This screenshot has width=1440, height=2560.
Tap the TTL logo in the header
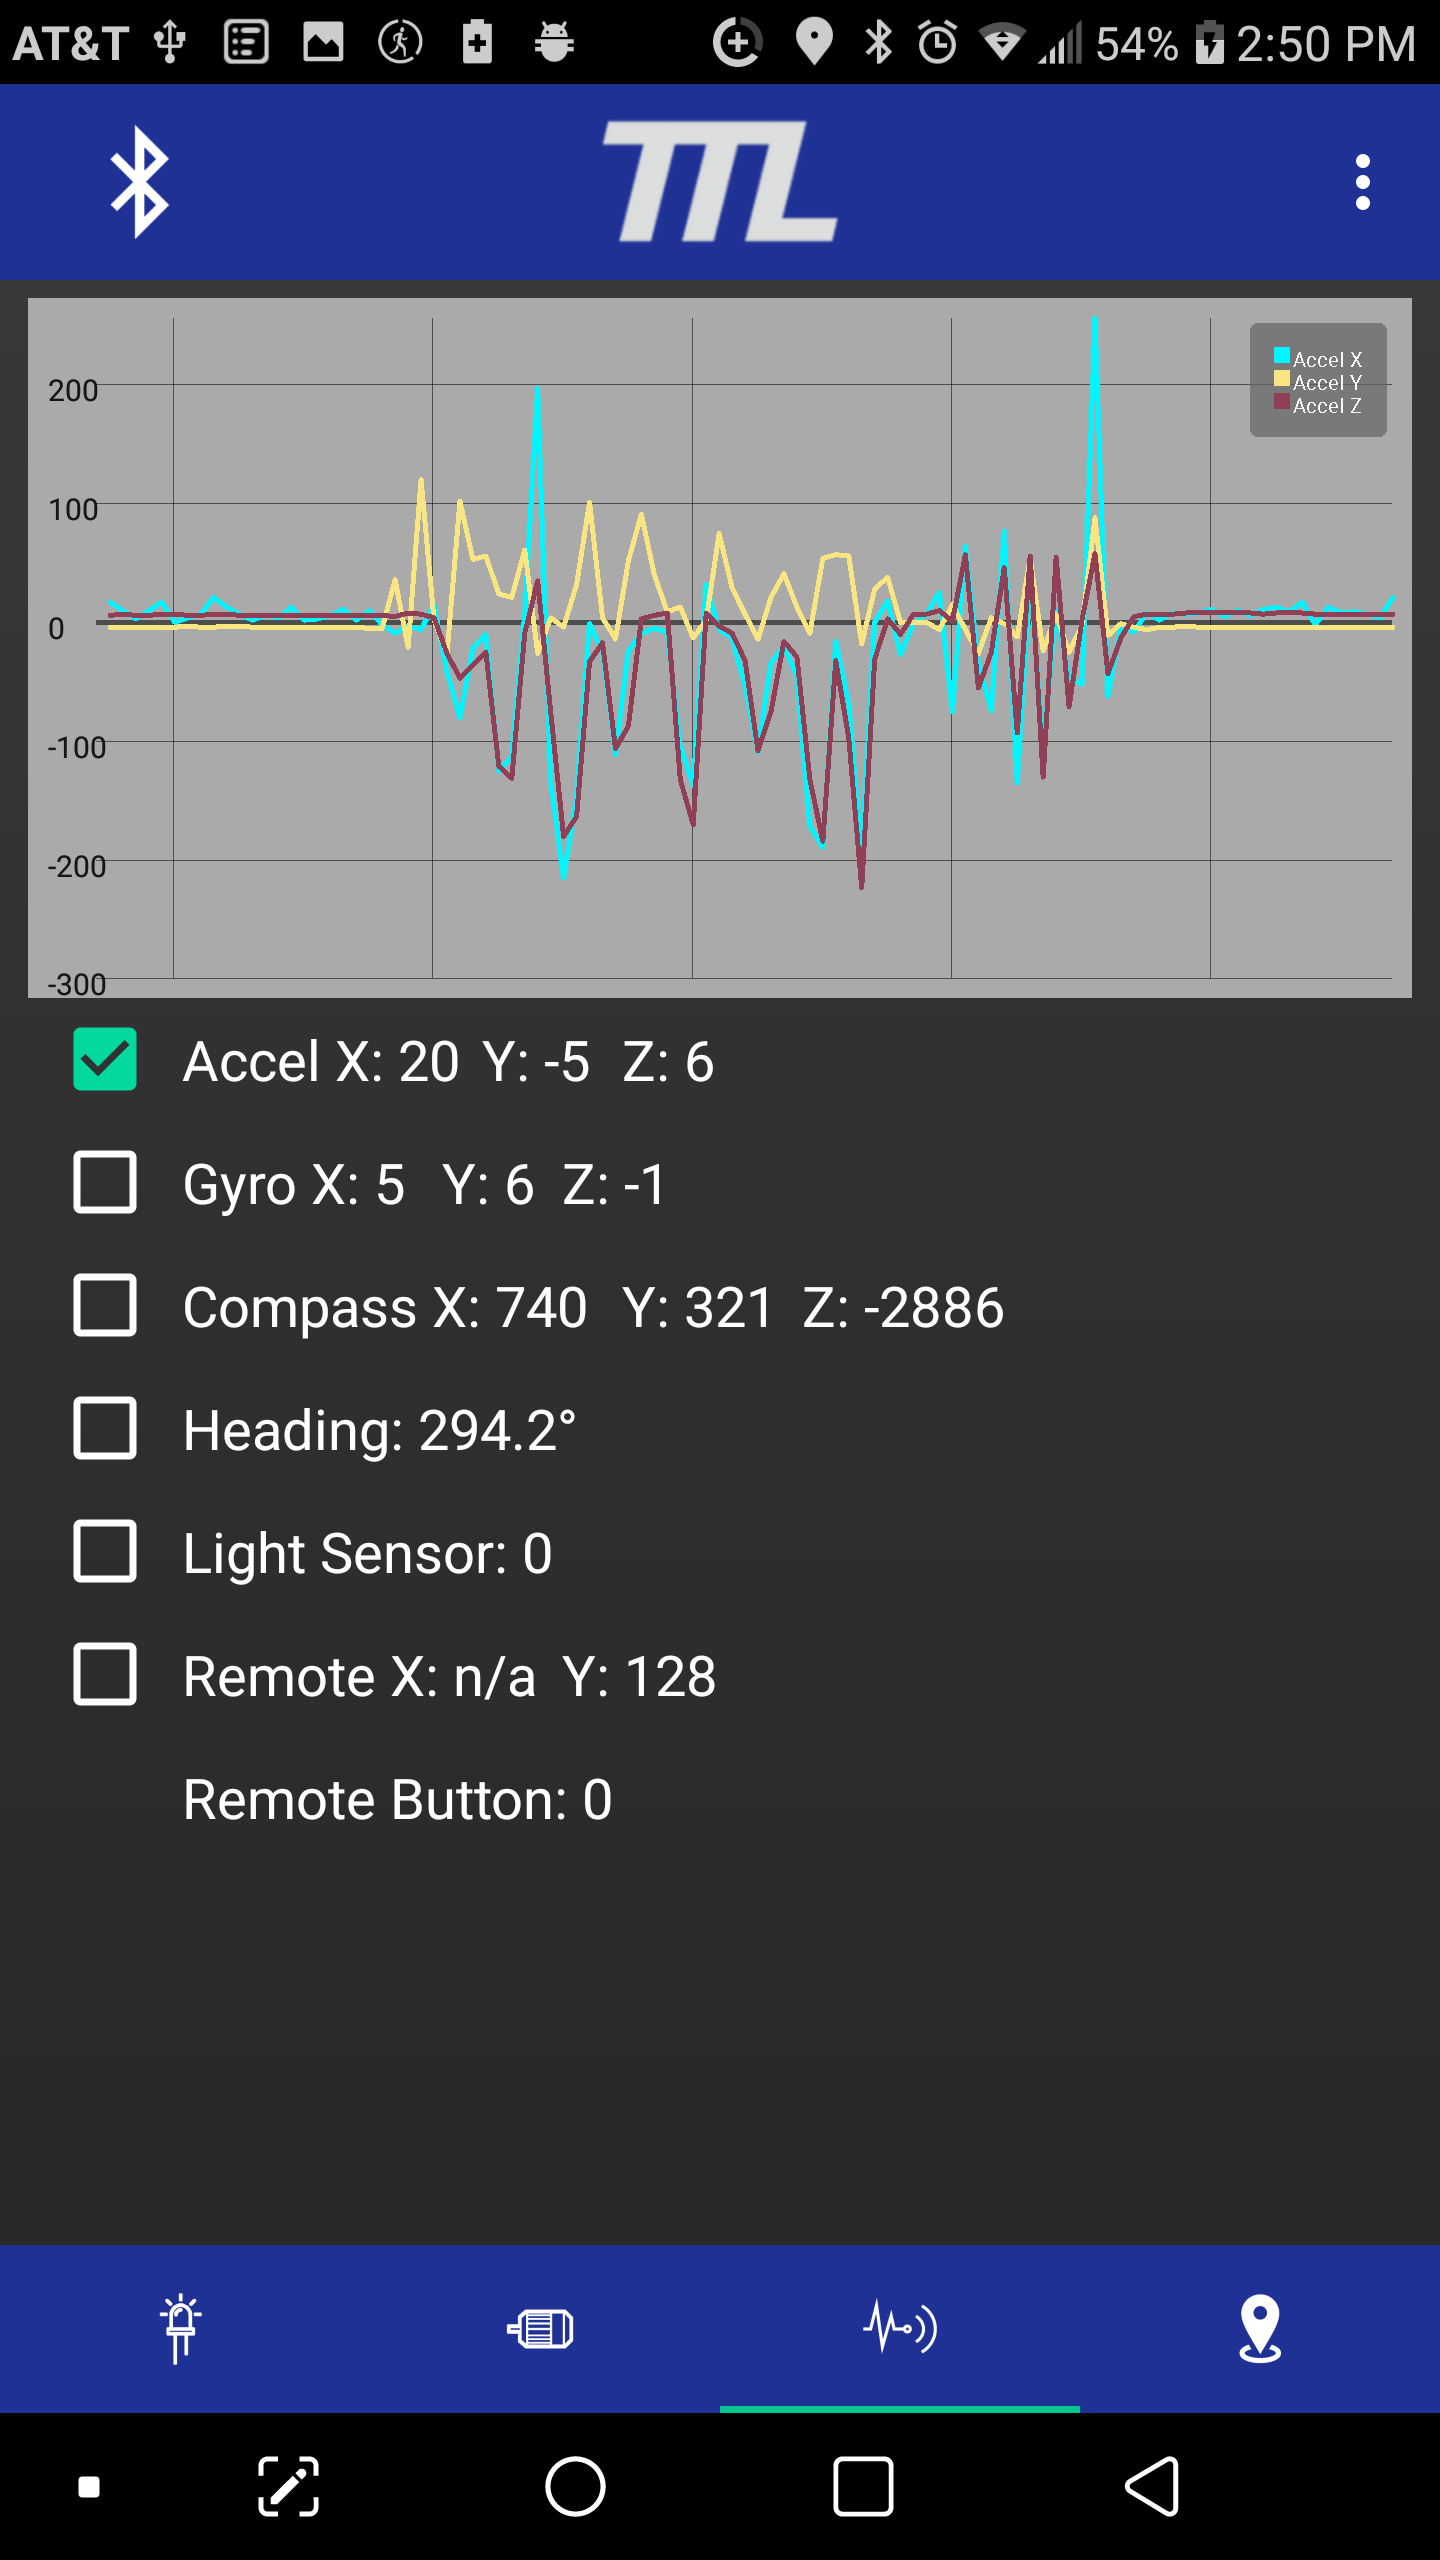click(x=720, y=183)
